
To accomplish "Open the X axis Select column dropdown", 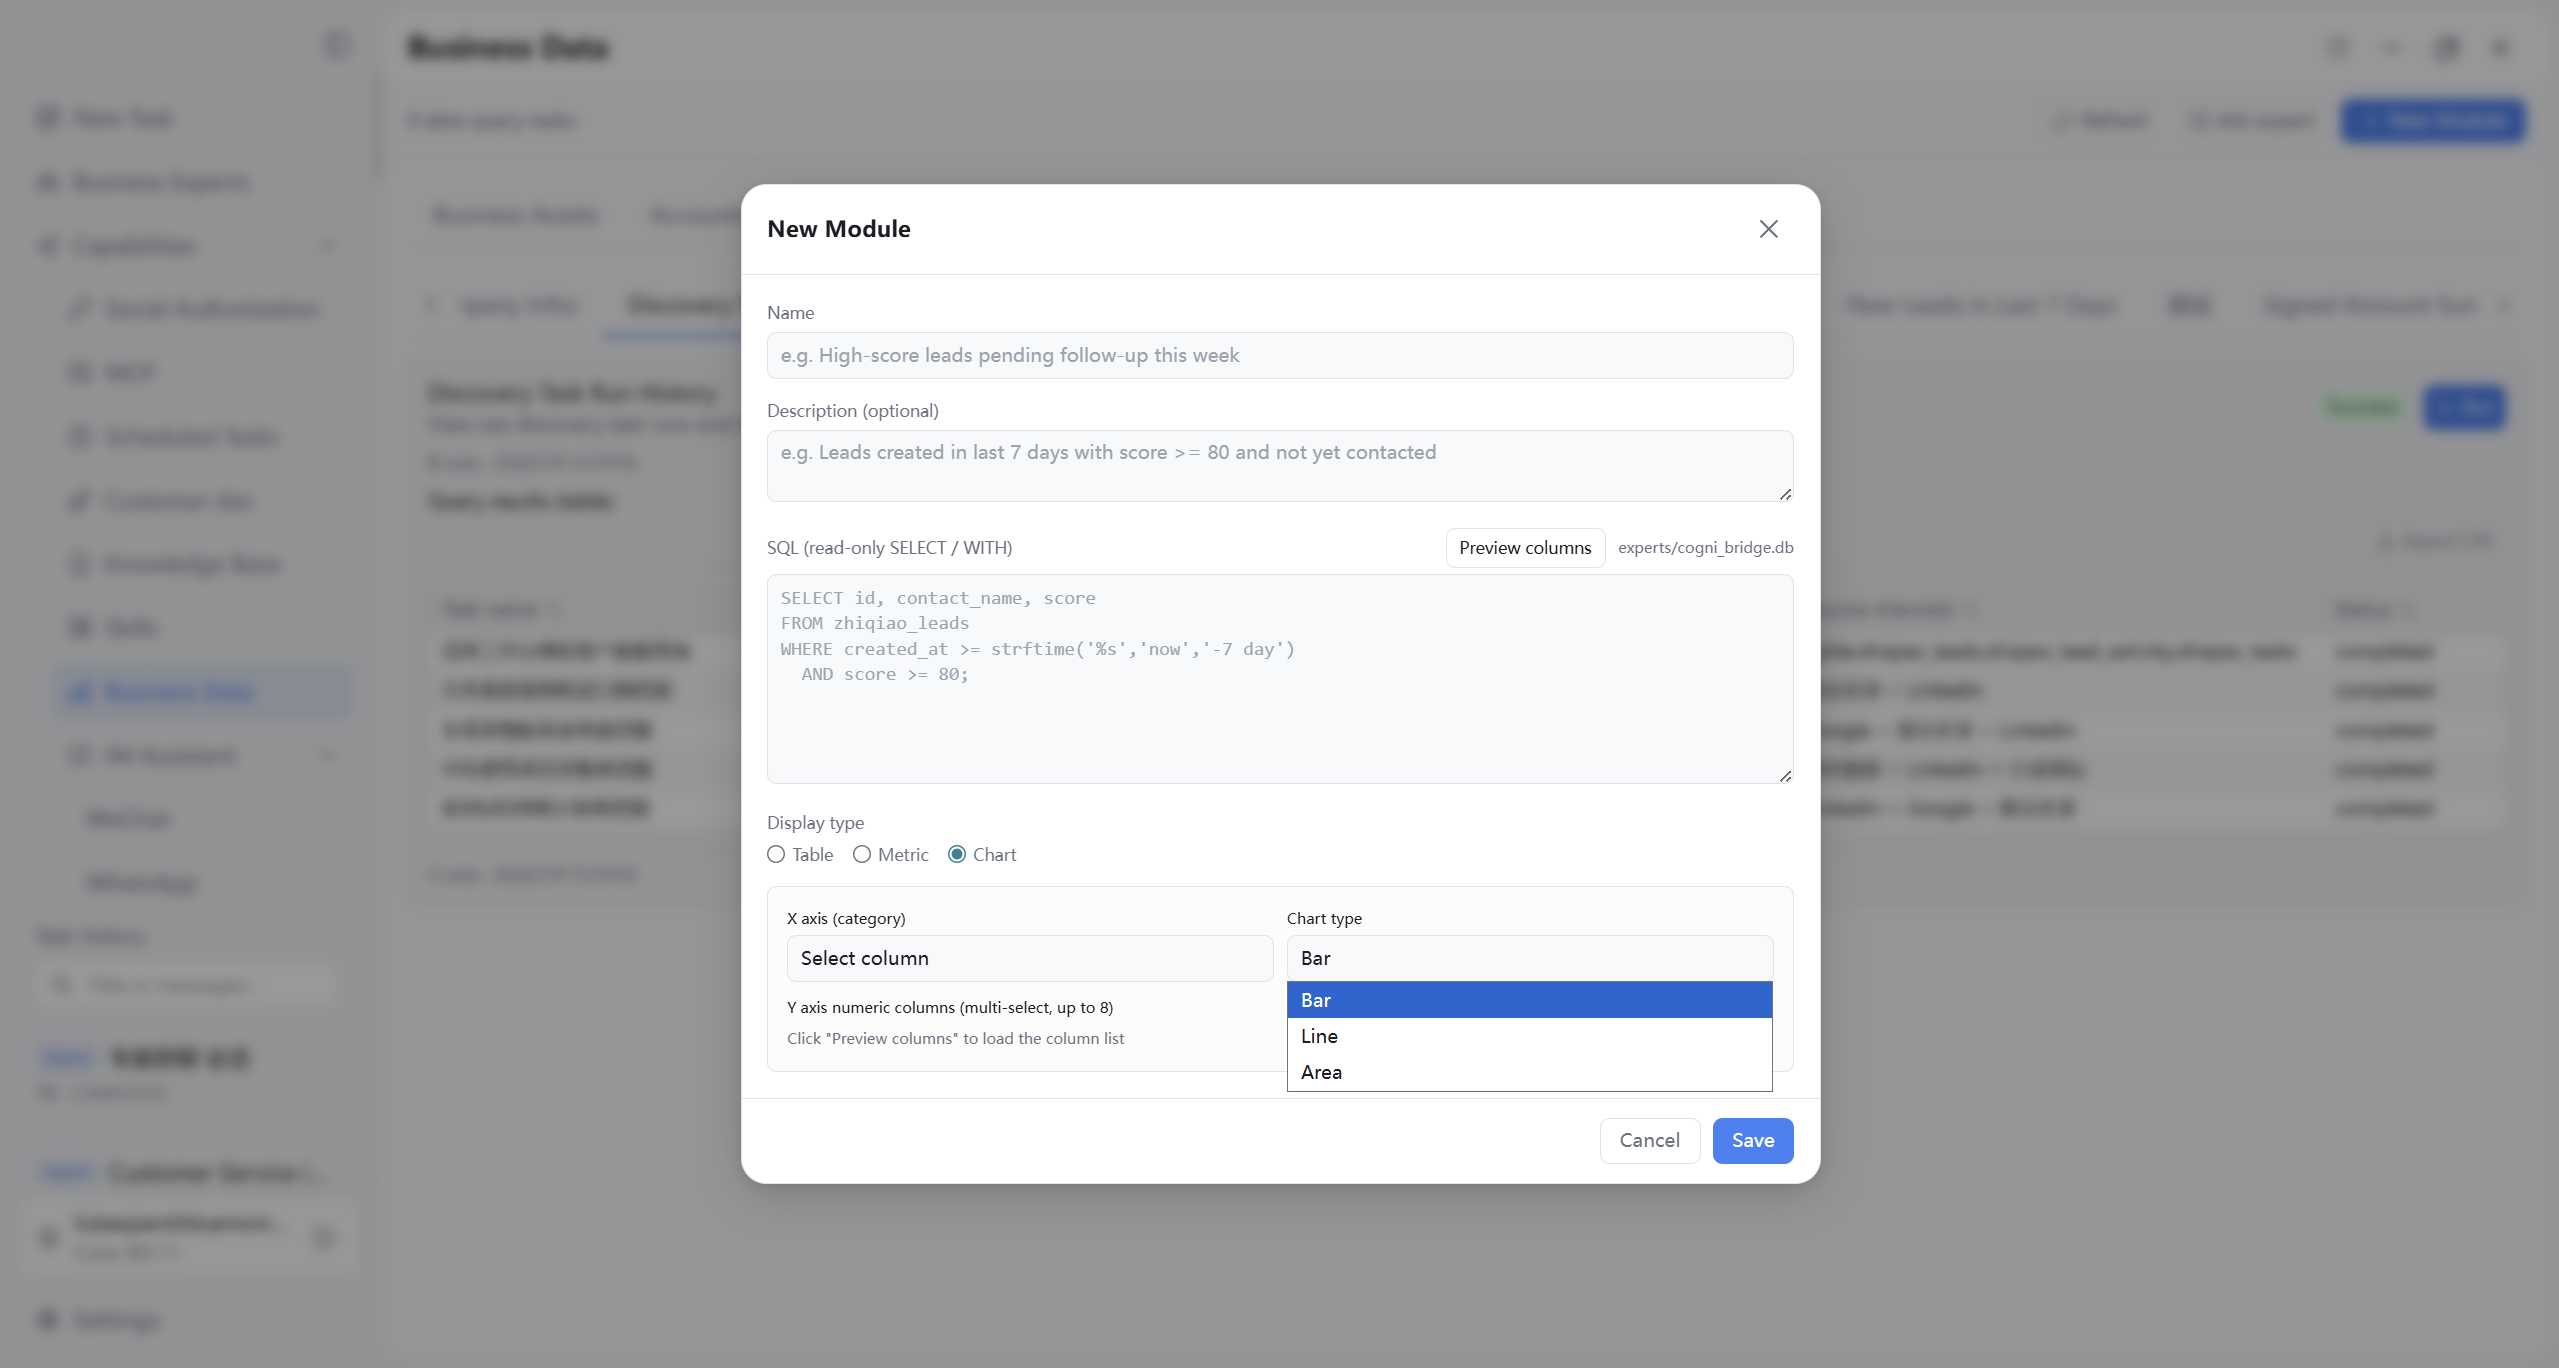I will (x=1030, y=958).
